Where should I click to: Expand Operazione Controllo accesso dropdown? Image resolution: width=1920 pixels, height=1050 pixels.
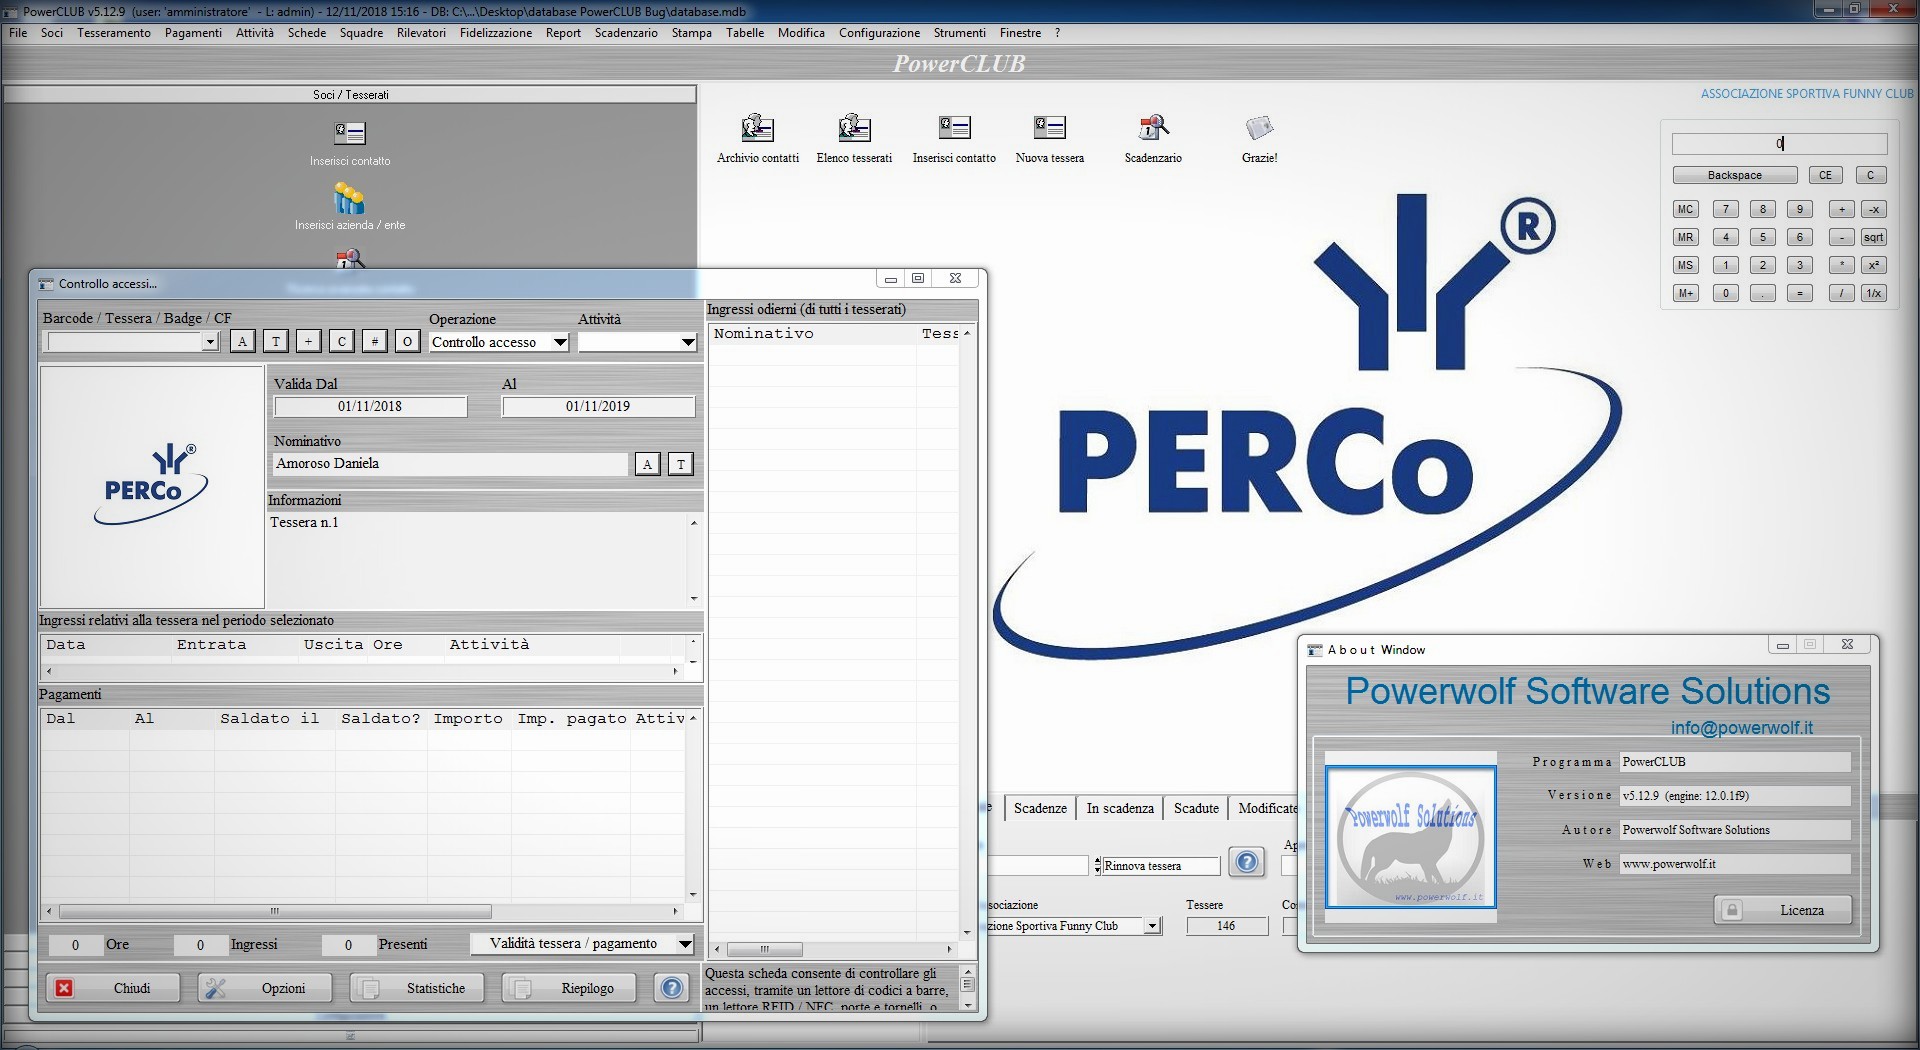[x=560, y=342]
